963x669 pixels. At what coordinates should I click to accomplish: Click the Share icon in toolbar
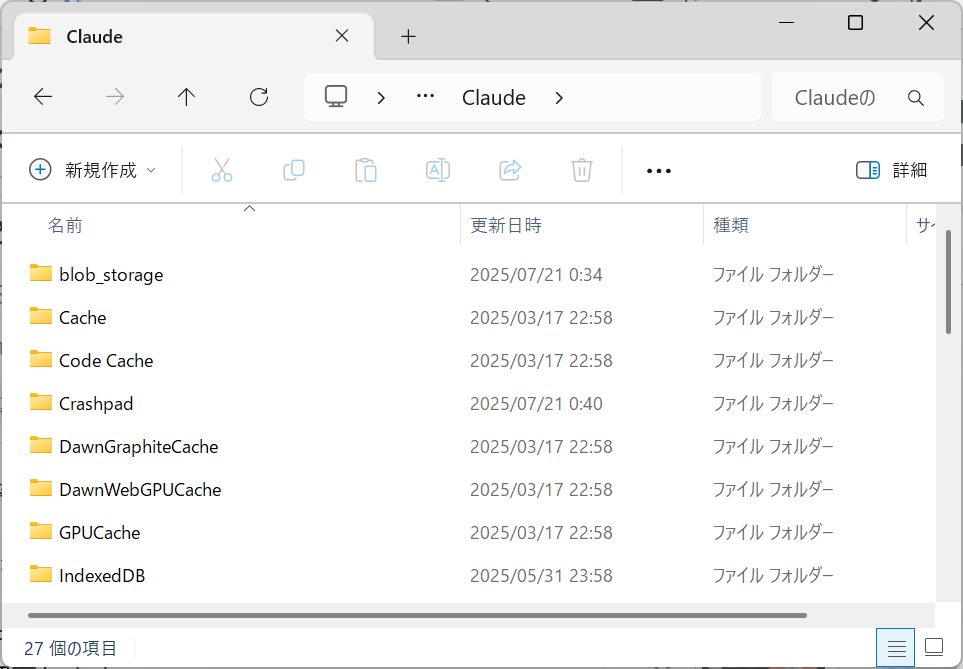pyautogui.click(x=510, y=170)
